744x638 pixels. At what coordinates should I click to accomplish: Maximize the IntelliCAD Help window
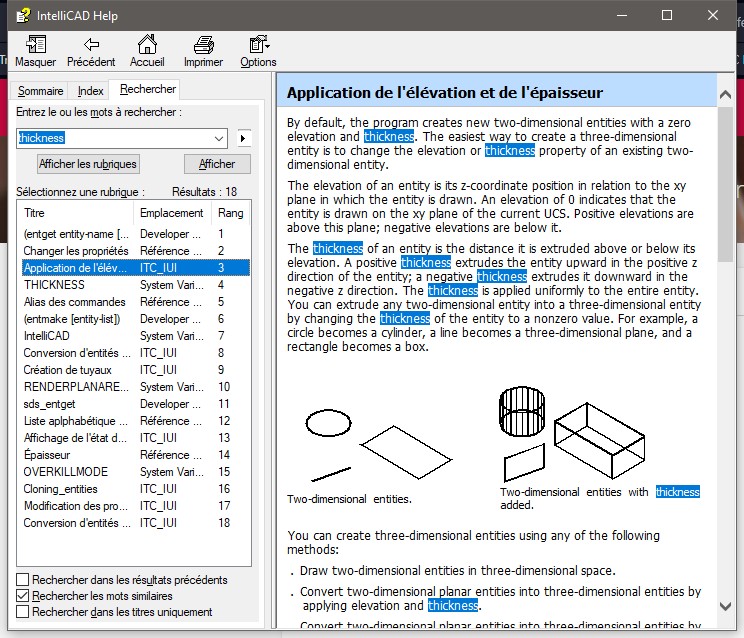pos(667,15)
